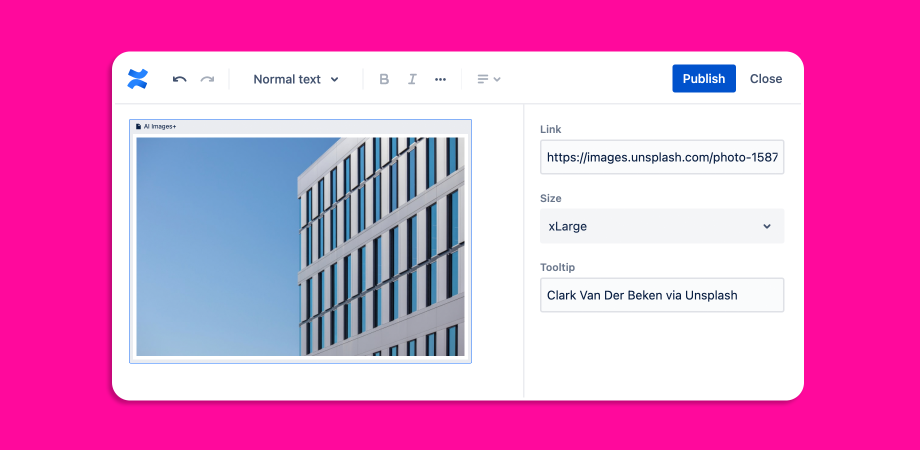
Task: Open more formatting options ellipsis
Action: point(440,79)
